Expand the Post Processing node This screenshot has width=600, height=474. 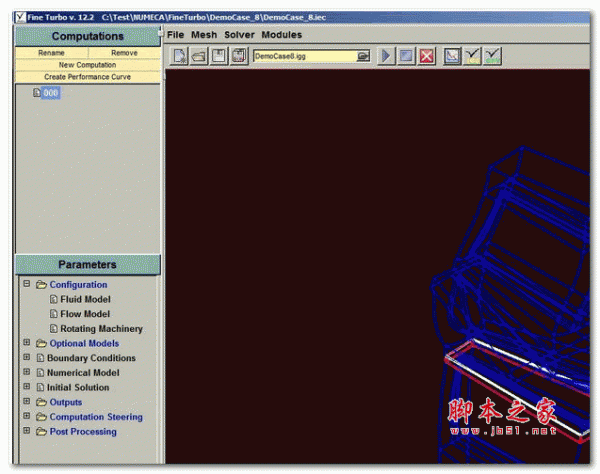click(26, 432)
